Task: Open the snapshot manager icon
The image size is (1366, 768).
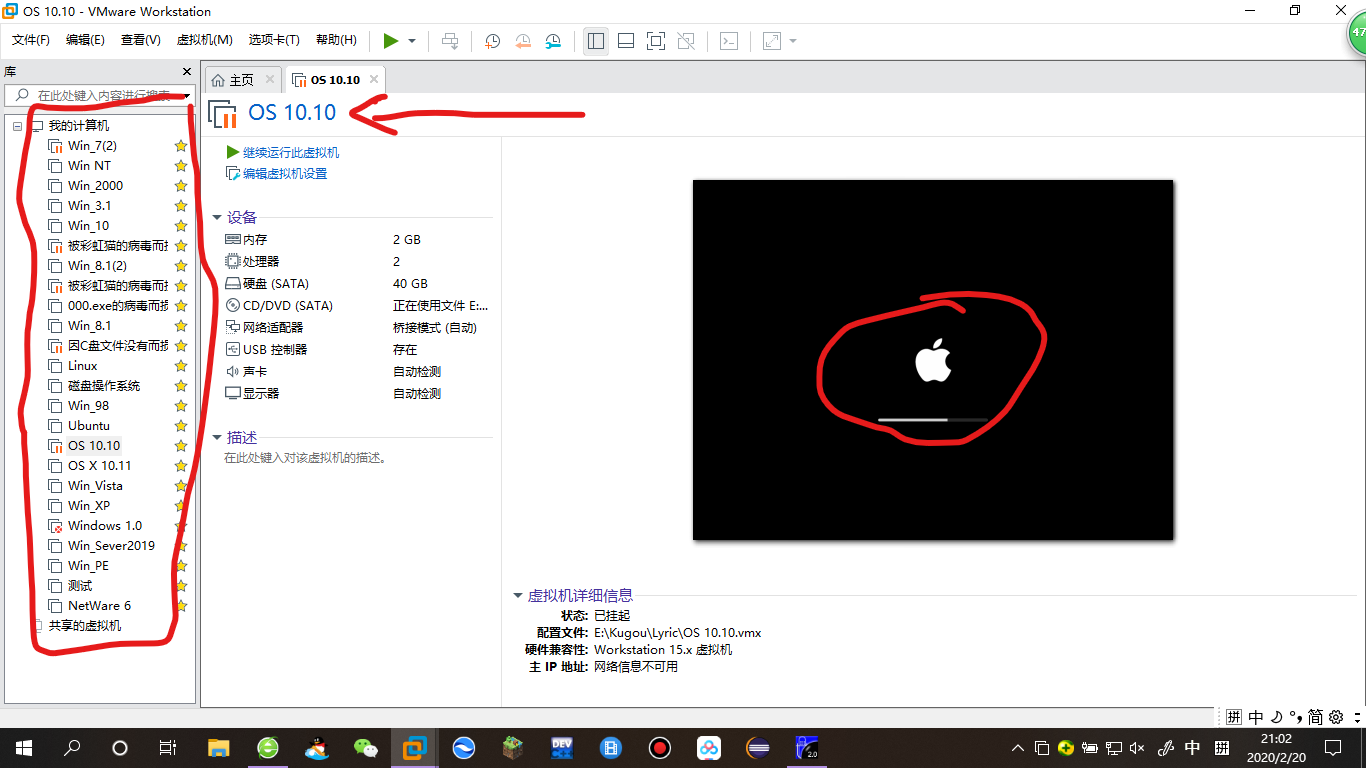Action: coord(552,41)
